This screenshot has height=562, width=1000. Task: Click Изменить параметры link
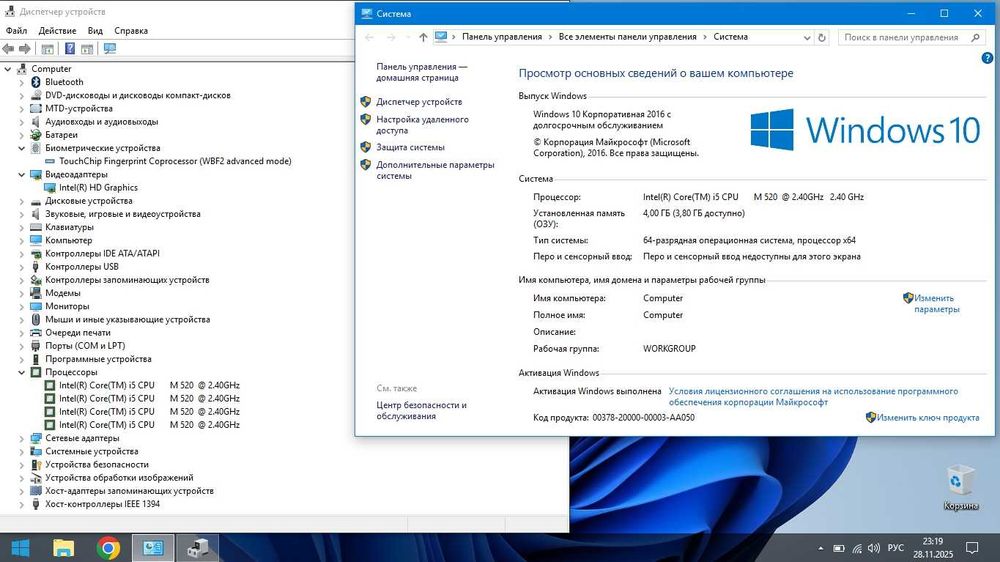[x=936, y=304]
